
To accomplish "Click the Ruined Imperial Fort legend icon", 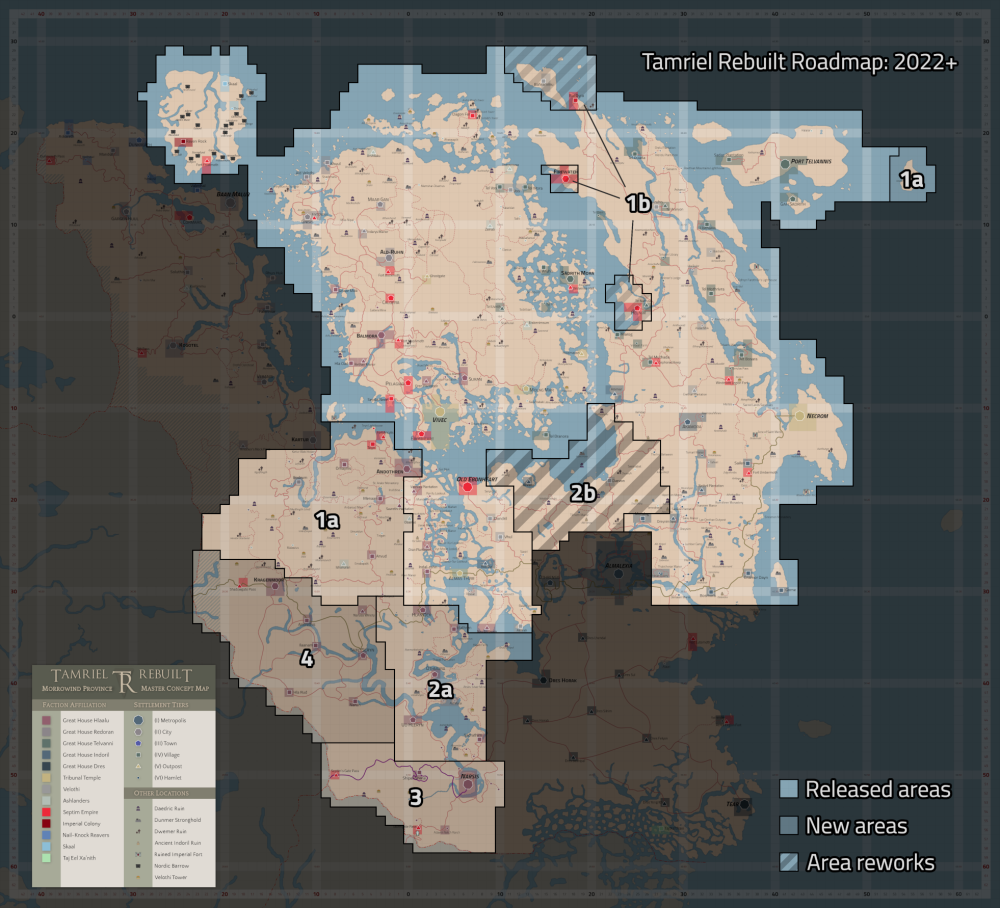I will pyautogui.click(x=138, y=854).
